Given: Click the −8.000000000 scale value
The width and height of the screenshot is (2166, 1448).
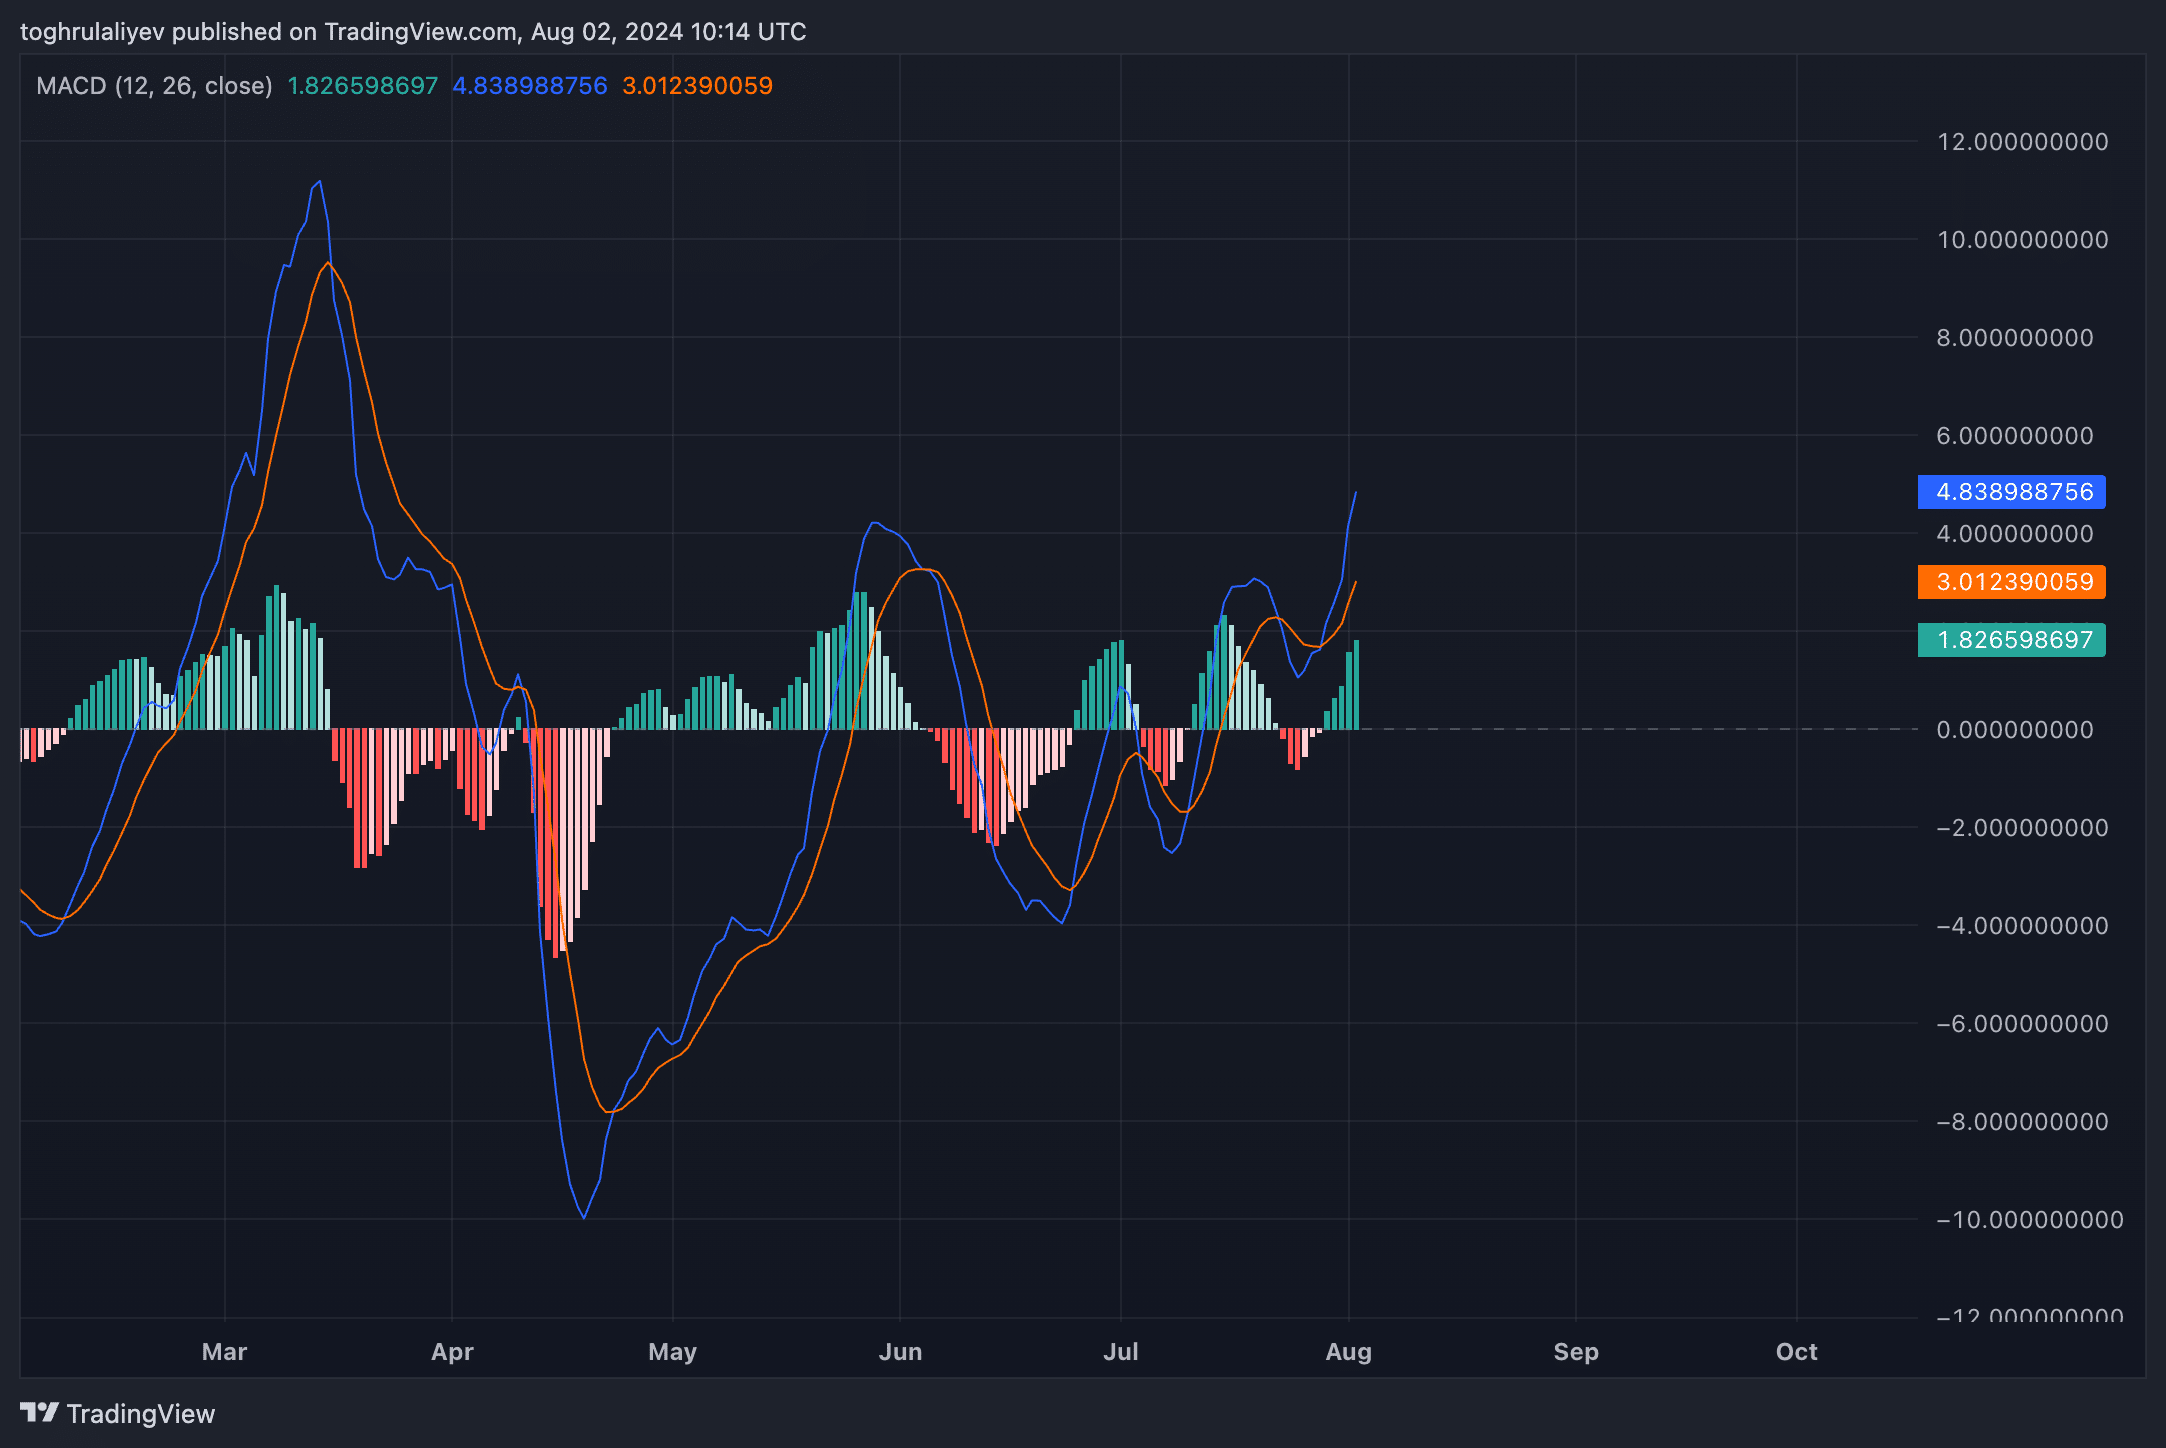Looking at the screenshot, I should (x=2023, y=1122).
